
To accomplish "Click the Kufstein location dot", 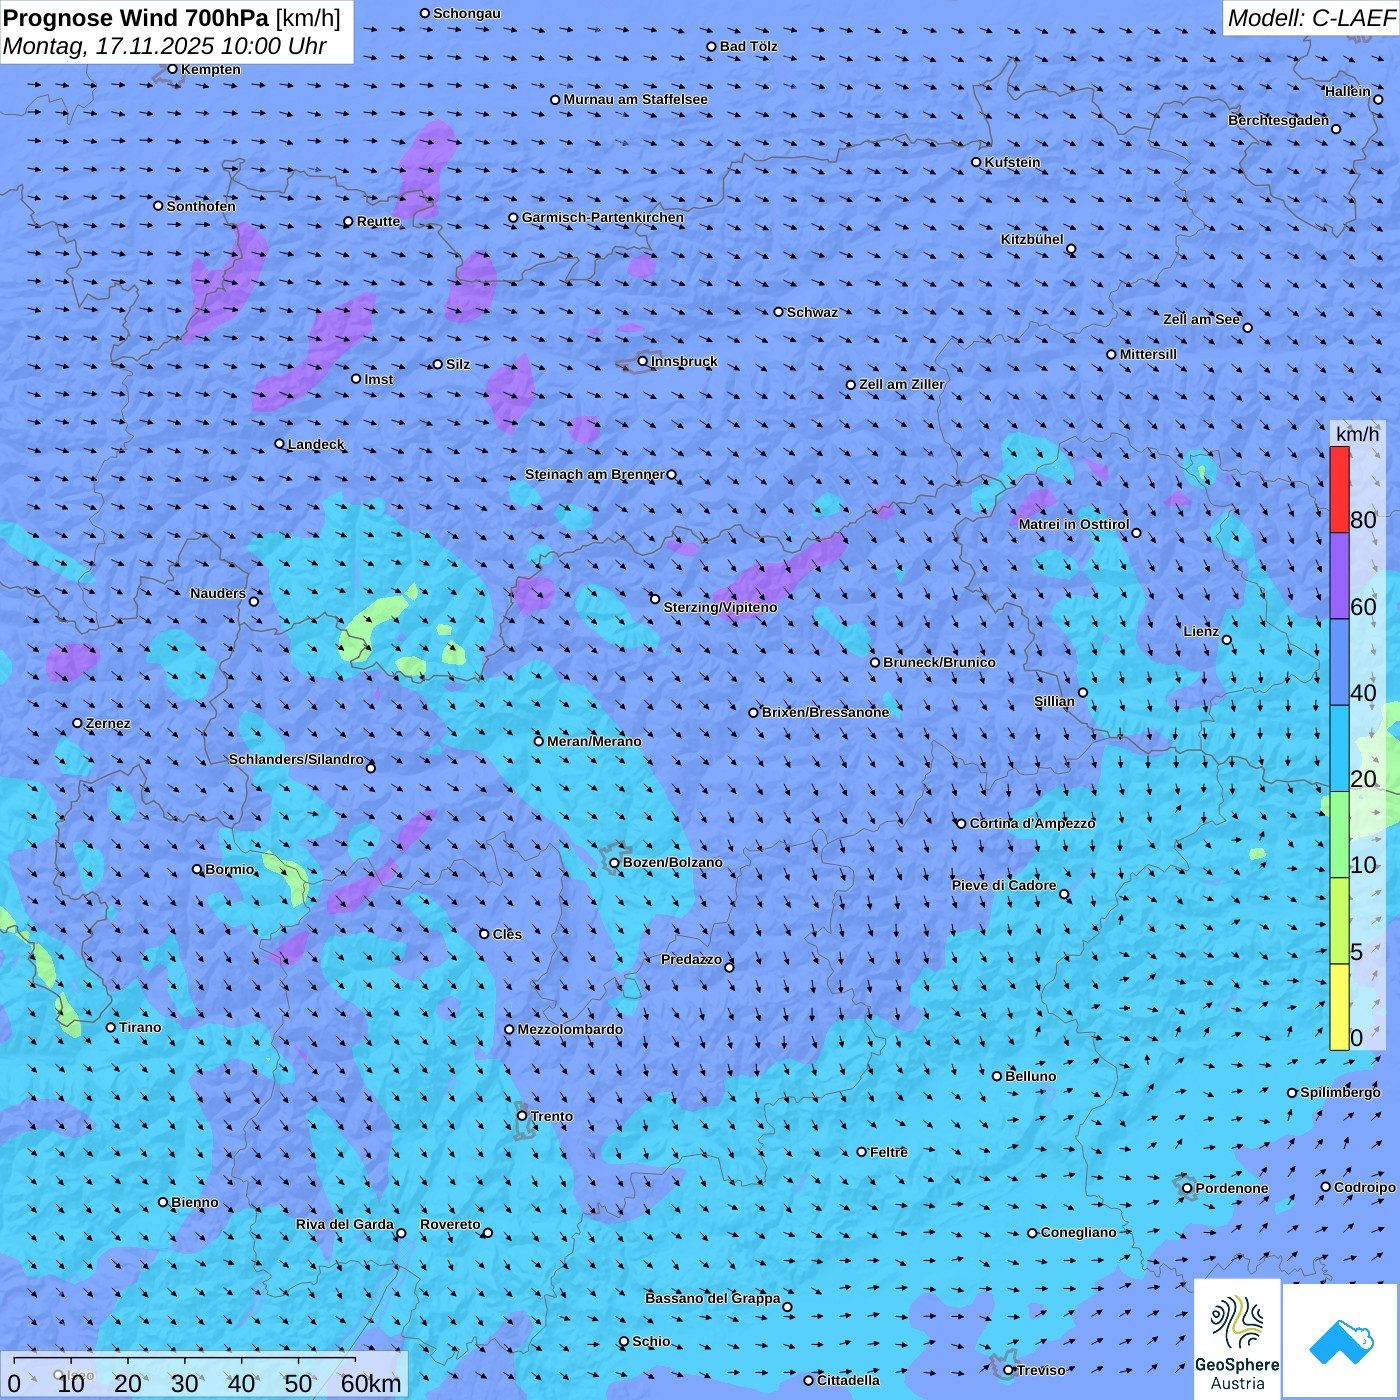I will 977,162.
